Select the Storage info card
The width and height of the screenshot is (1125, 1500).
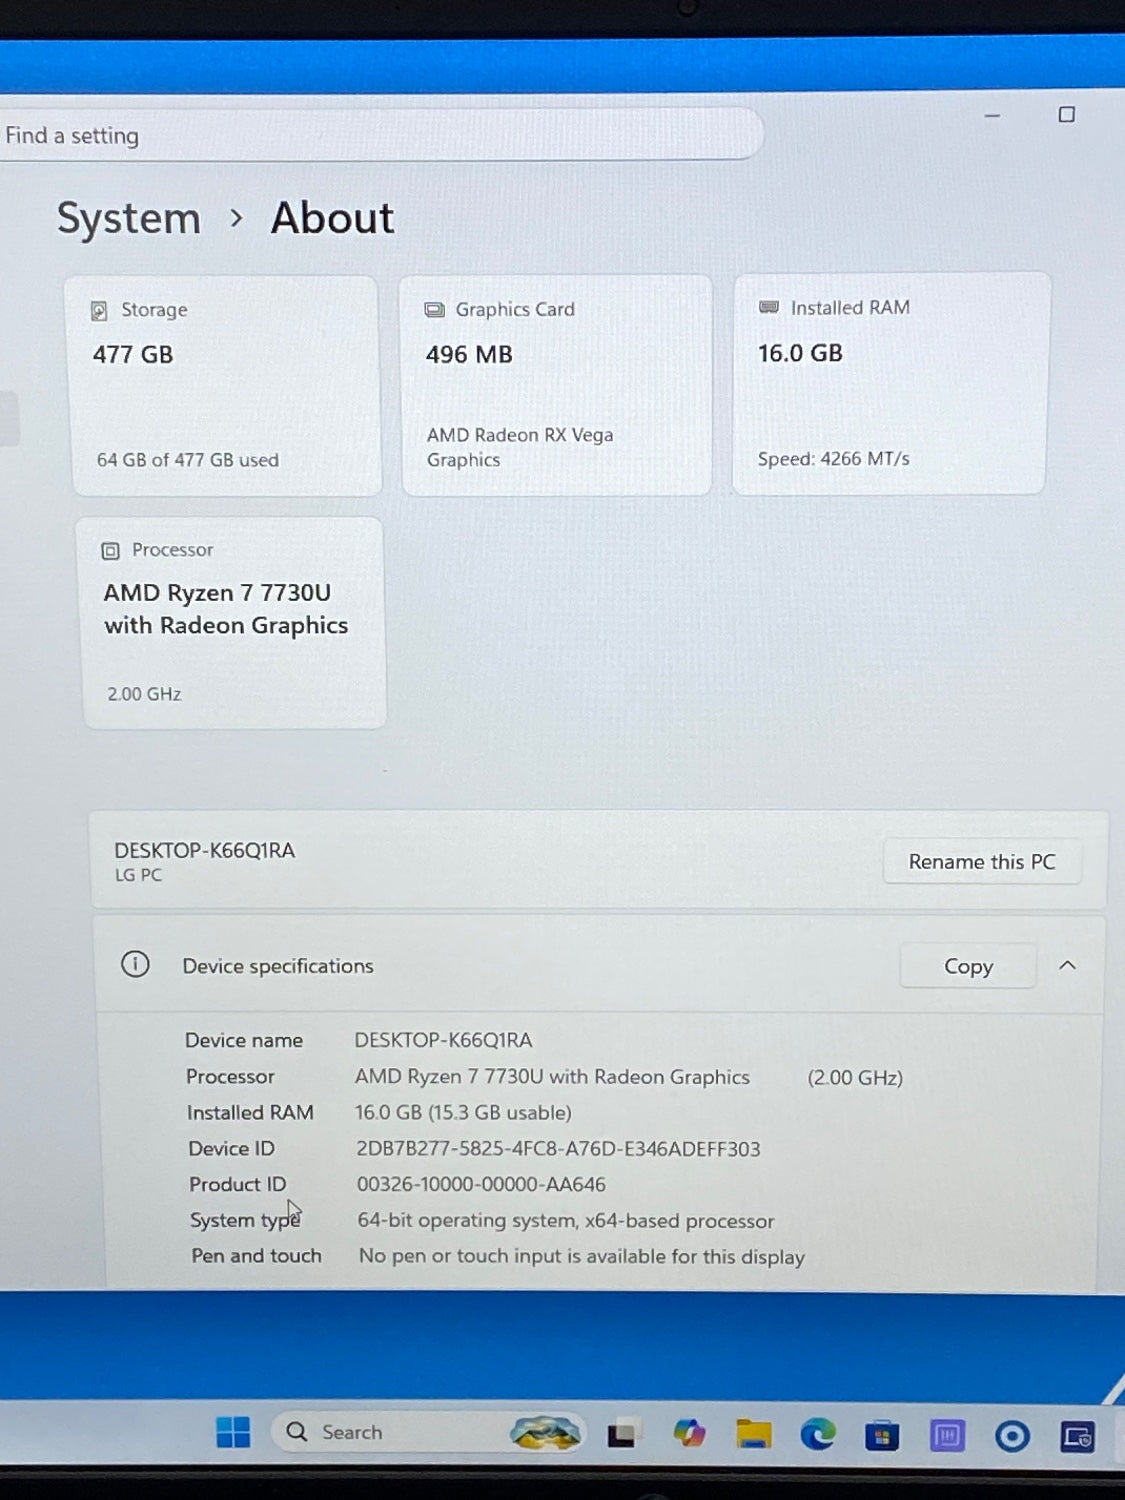224,385
